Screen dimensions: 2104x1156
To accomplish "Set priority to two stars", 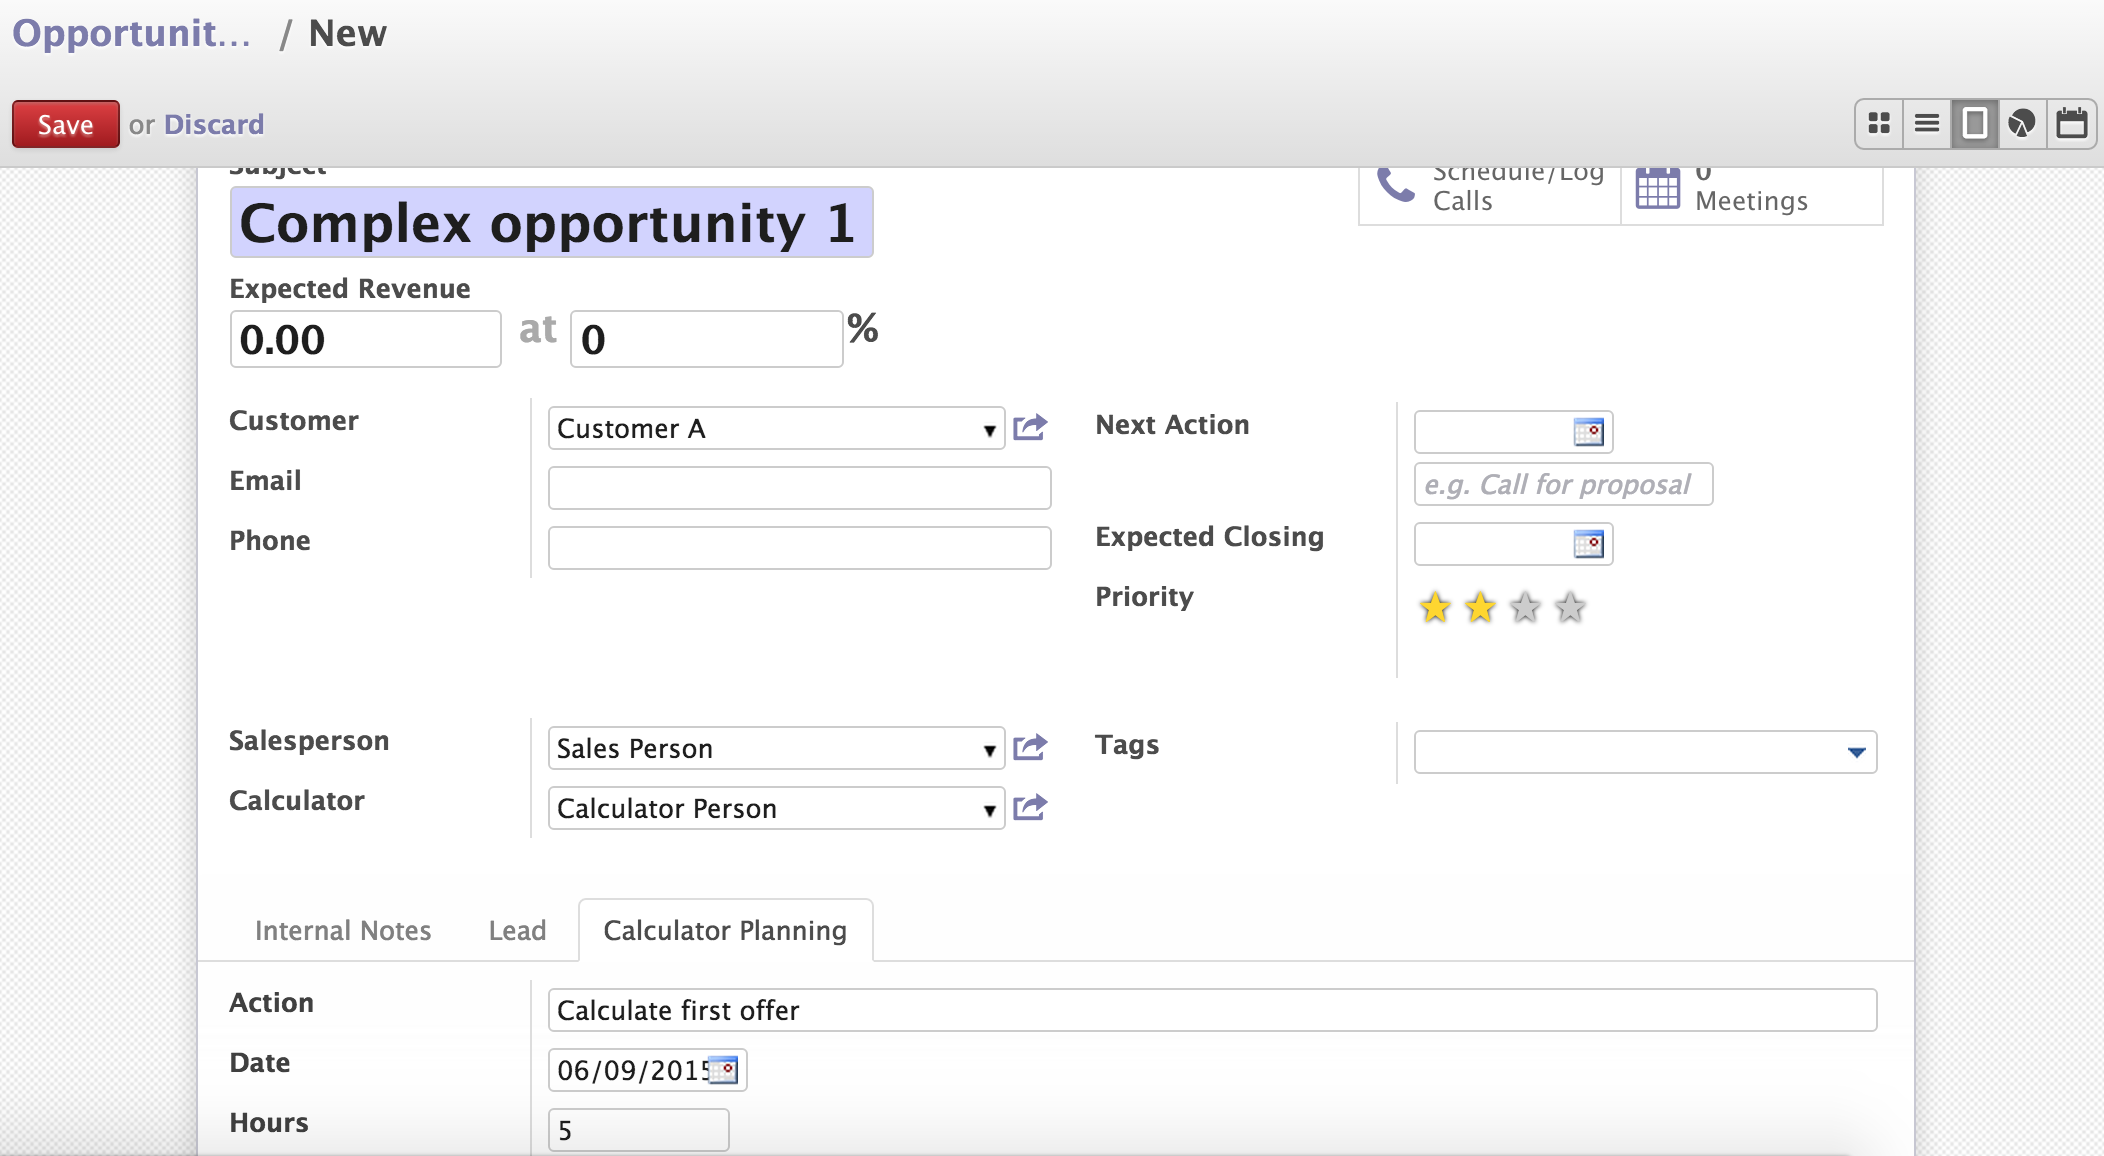I will (1480, 607).
